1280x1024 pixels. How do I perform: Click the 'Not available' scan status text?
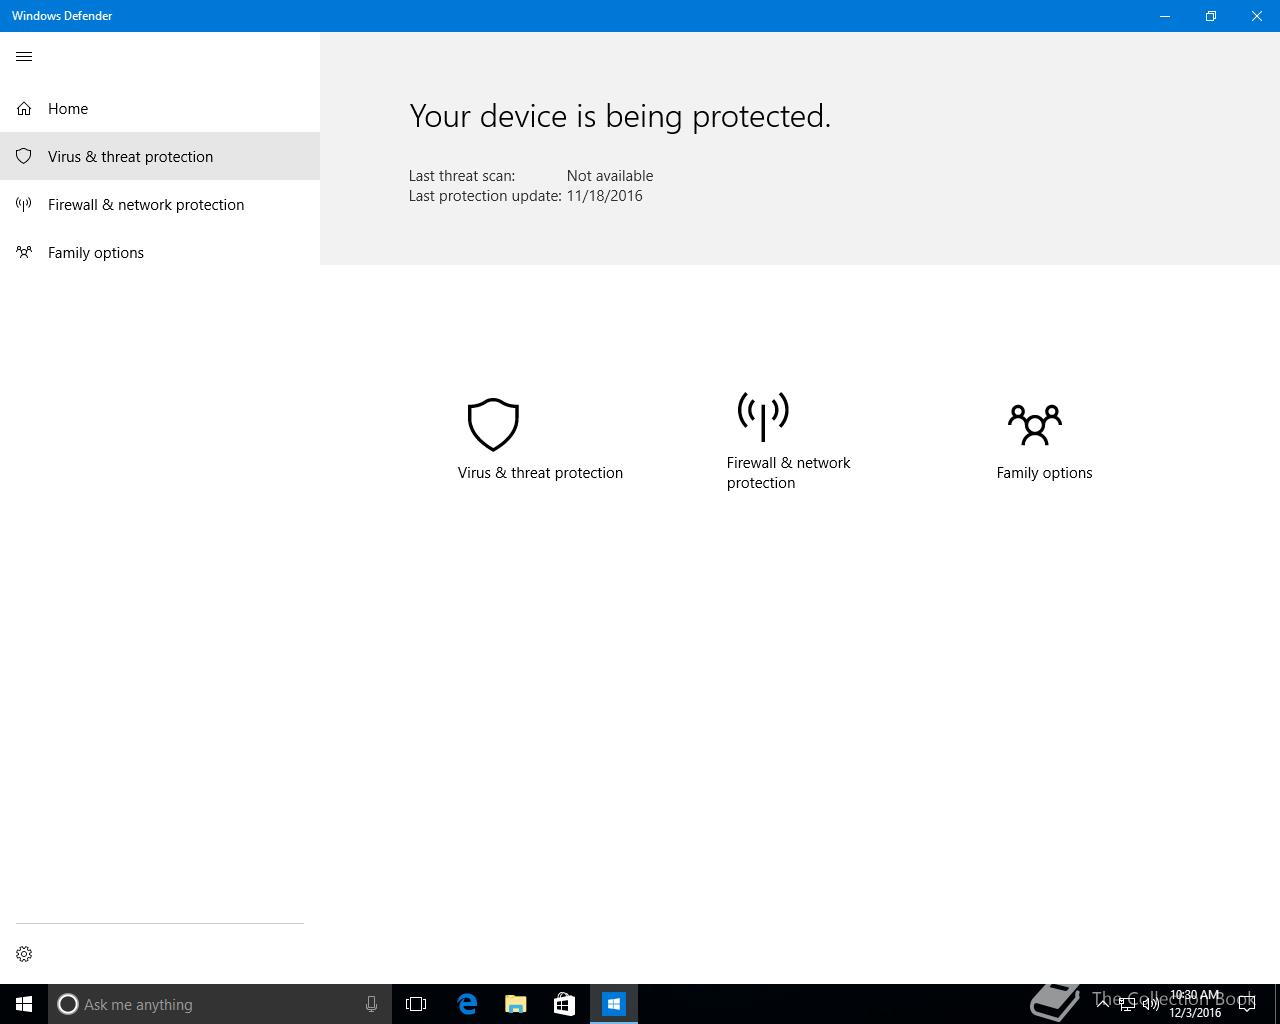(x=610, y=176)
